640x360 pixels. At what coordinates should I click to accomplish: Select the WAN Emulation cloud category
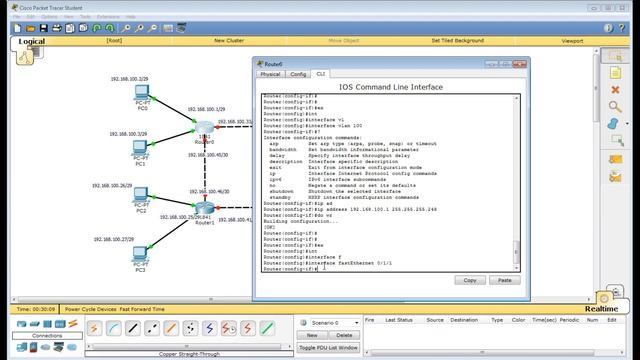coord(45,347)
